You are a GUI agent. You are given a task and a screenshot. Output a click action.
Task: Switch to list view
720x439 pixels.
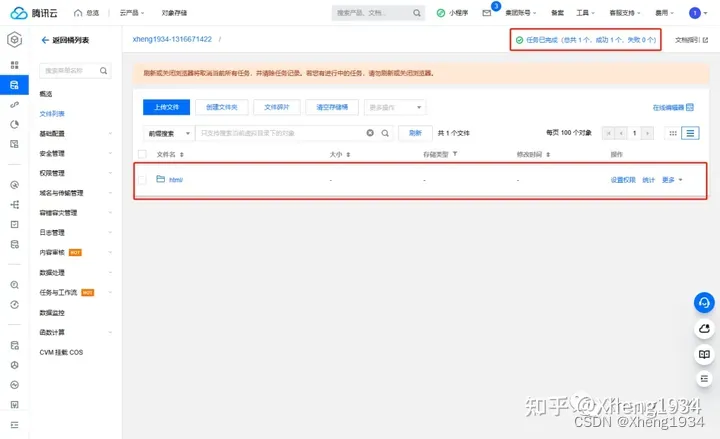point(690,133)
